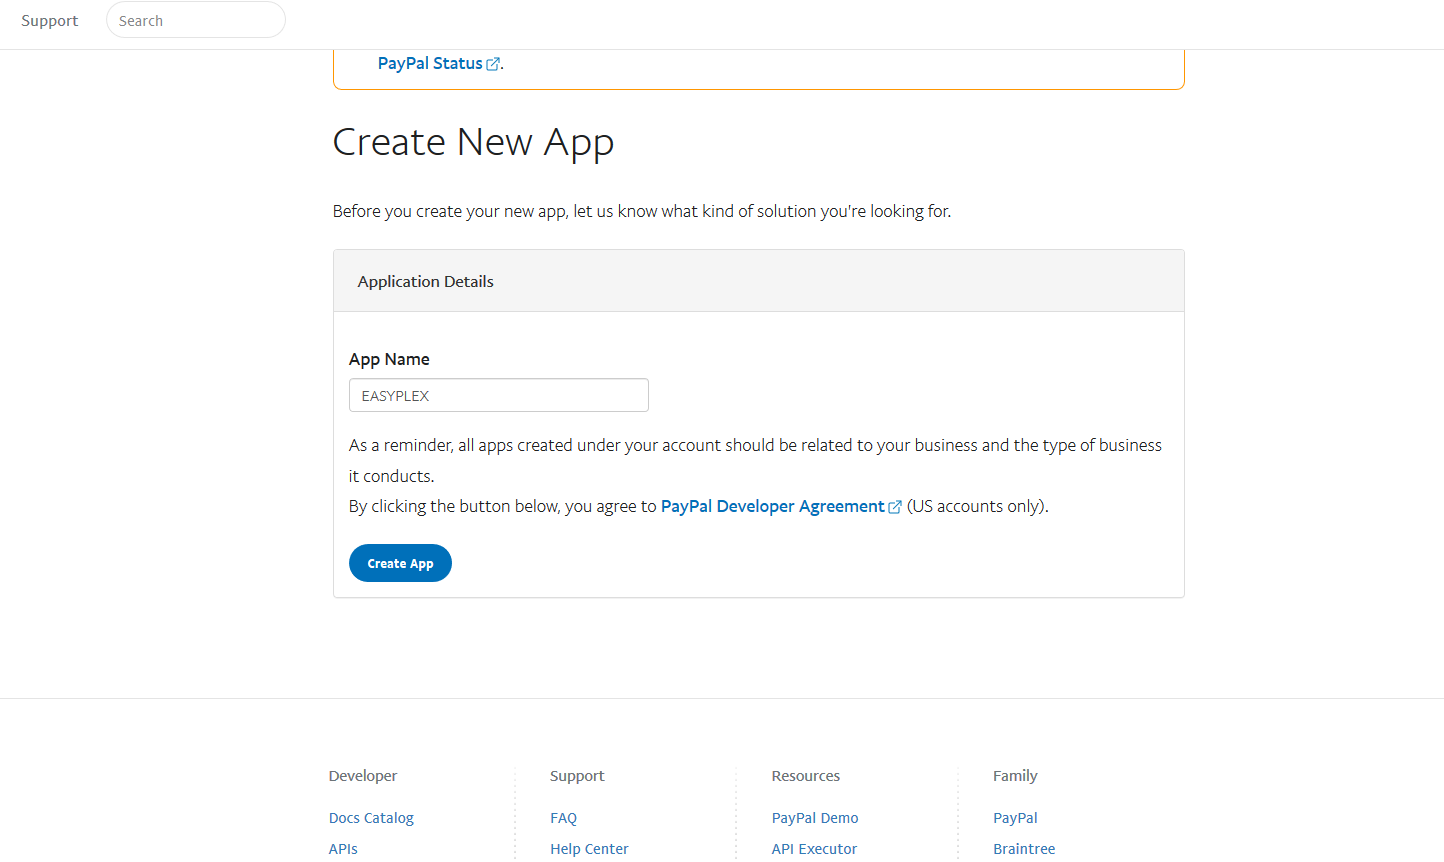This screenshot has height=862, width=1444.
Task: Open the PayPal Status link
Action: (429, 63)
